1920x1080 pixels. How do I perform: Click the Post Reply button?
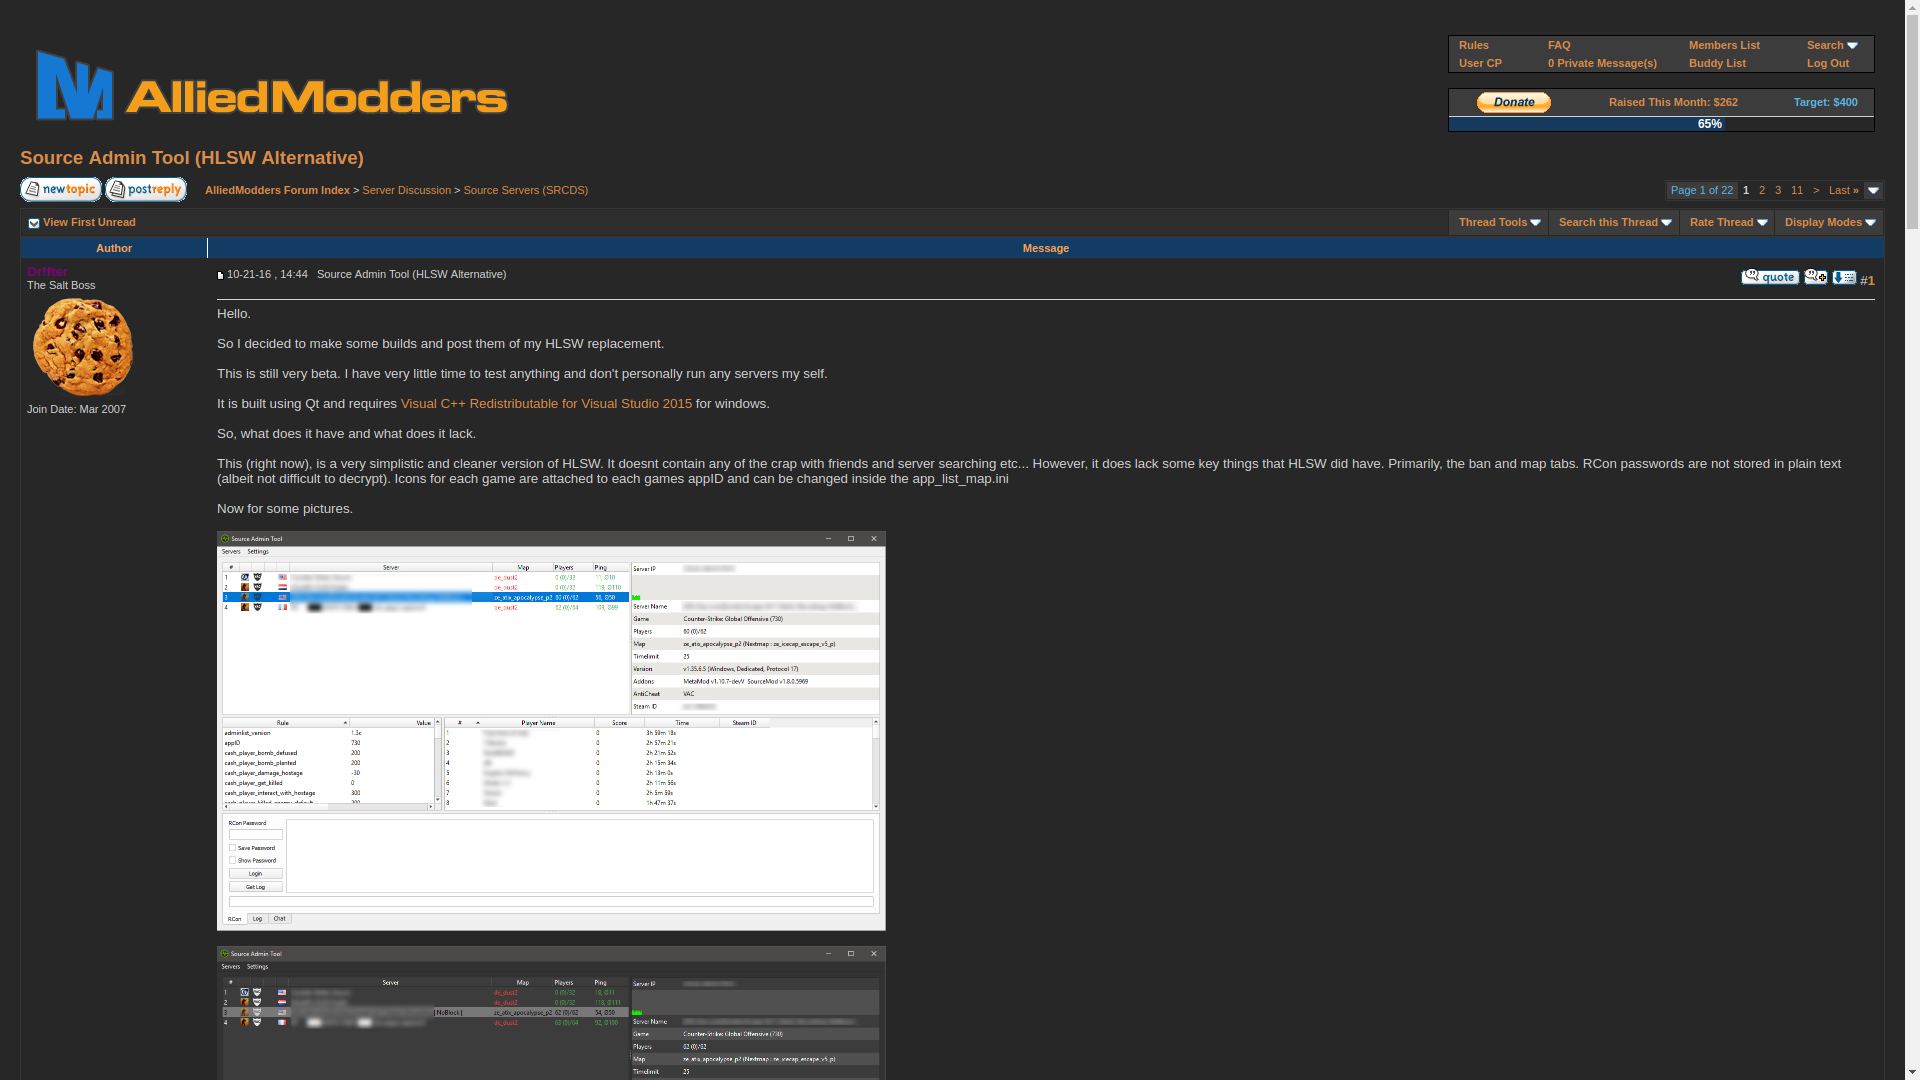146,190
